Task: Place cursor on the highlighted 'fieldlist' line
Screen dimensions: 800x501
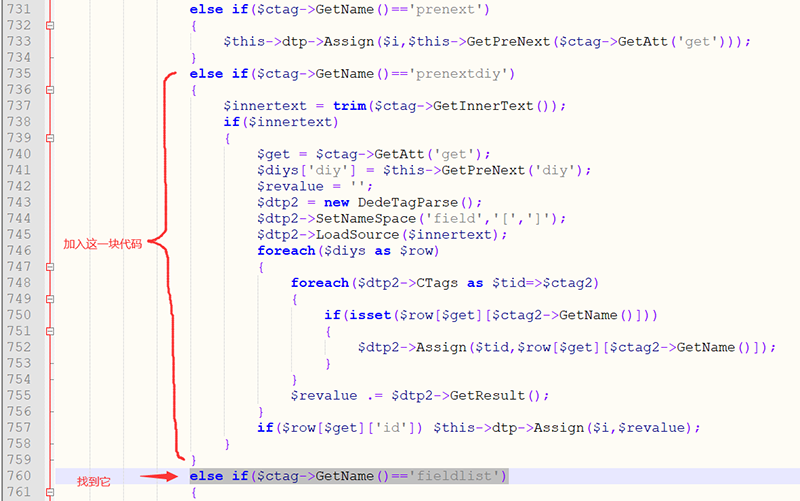Action: pos(348,476)
